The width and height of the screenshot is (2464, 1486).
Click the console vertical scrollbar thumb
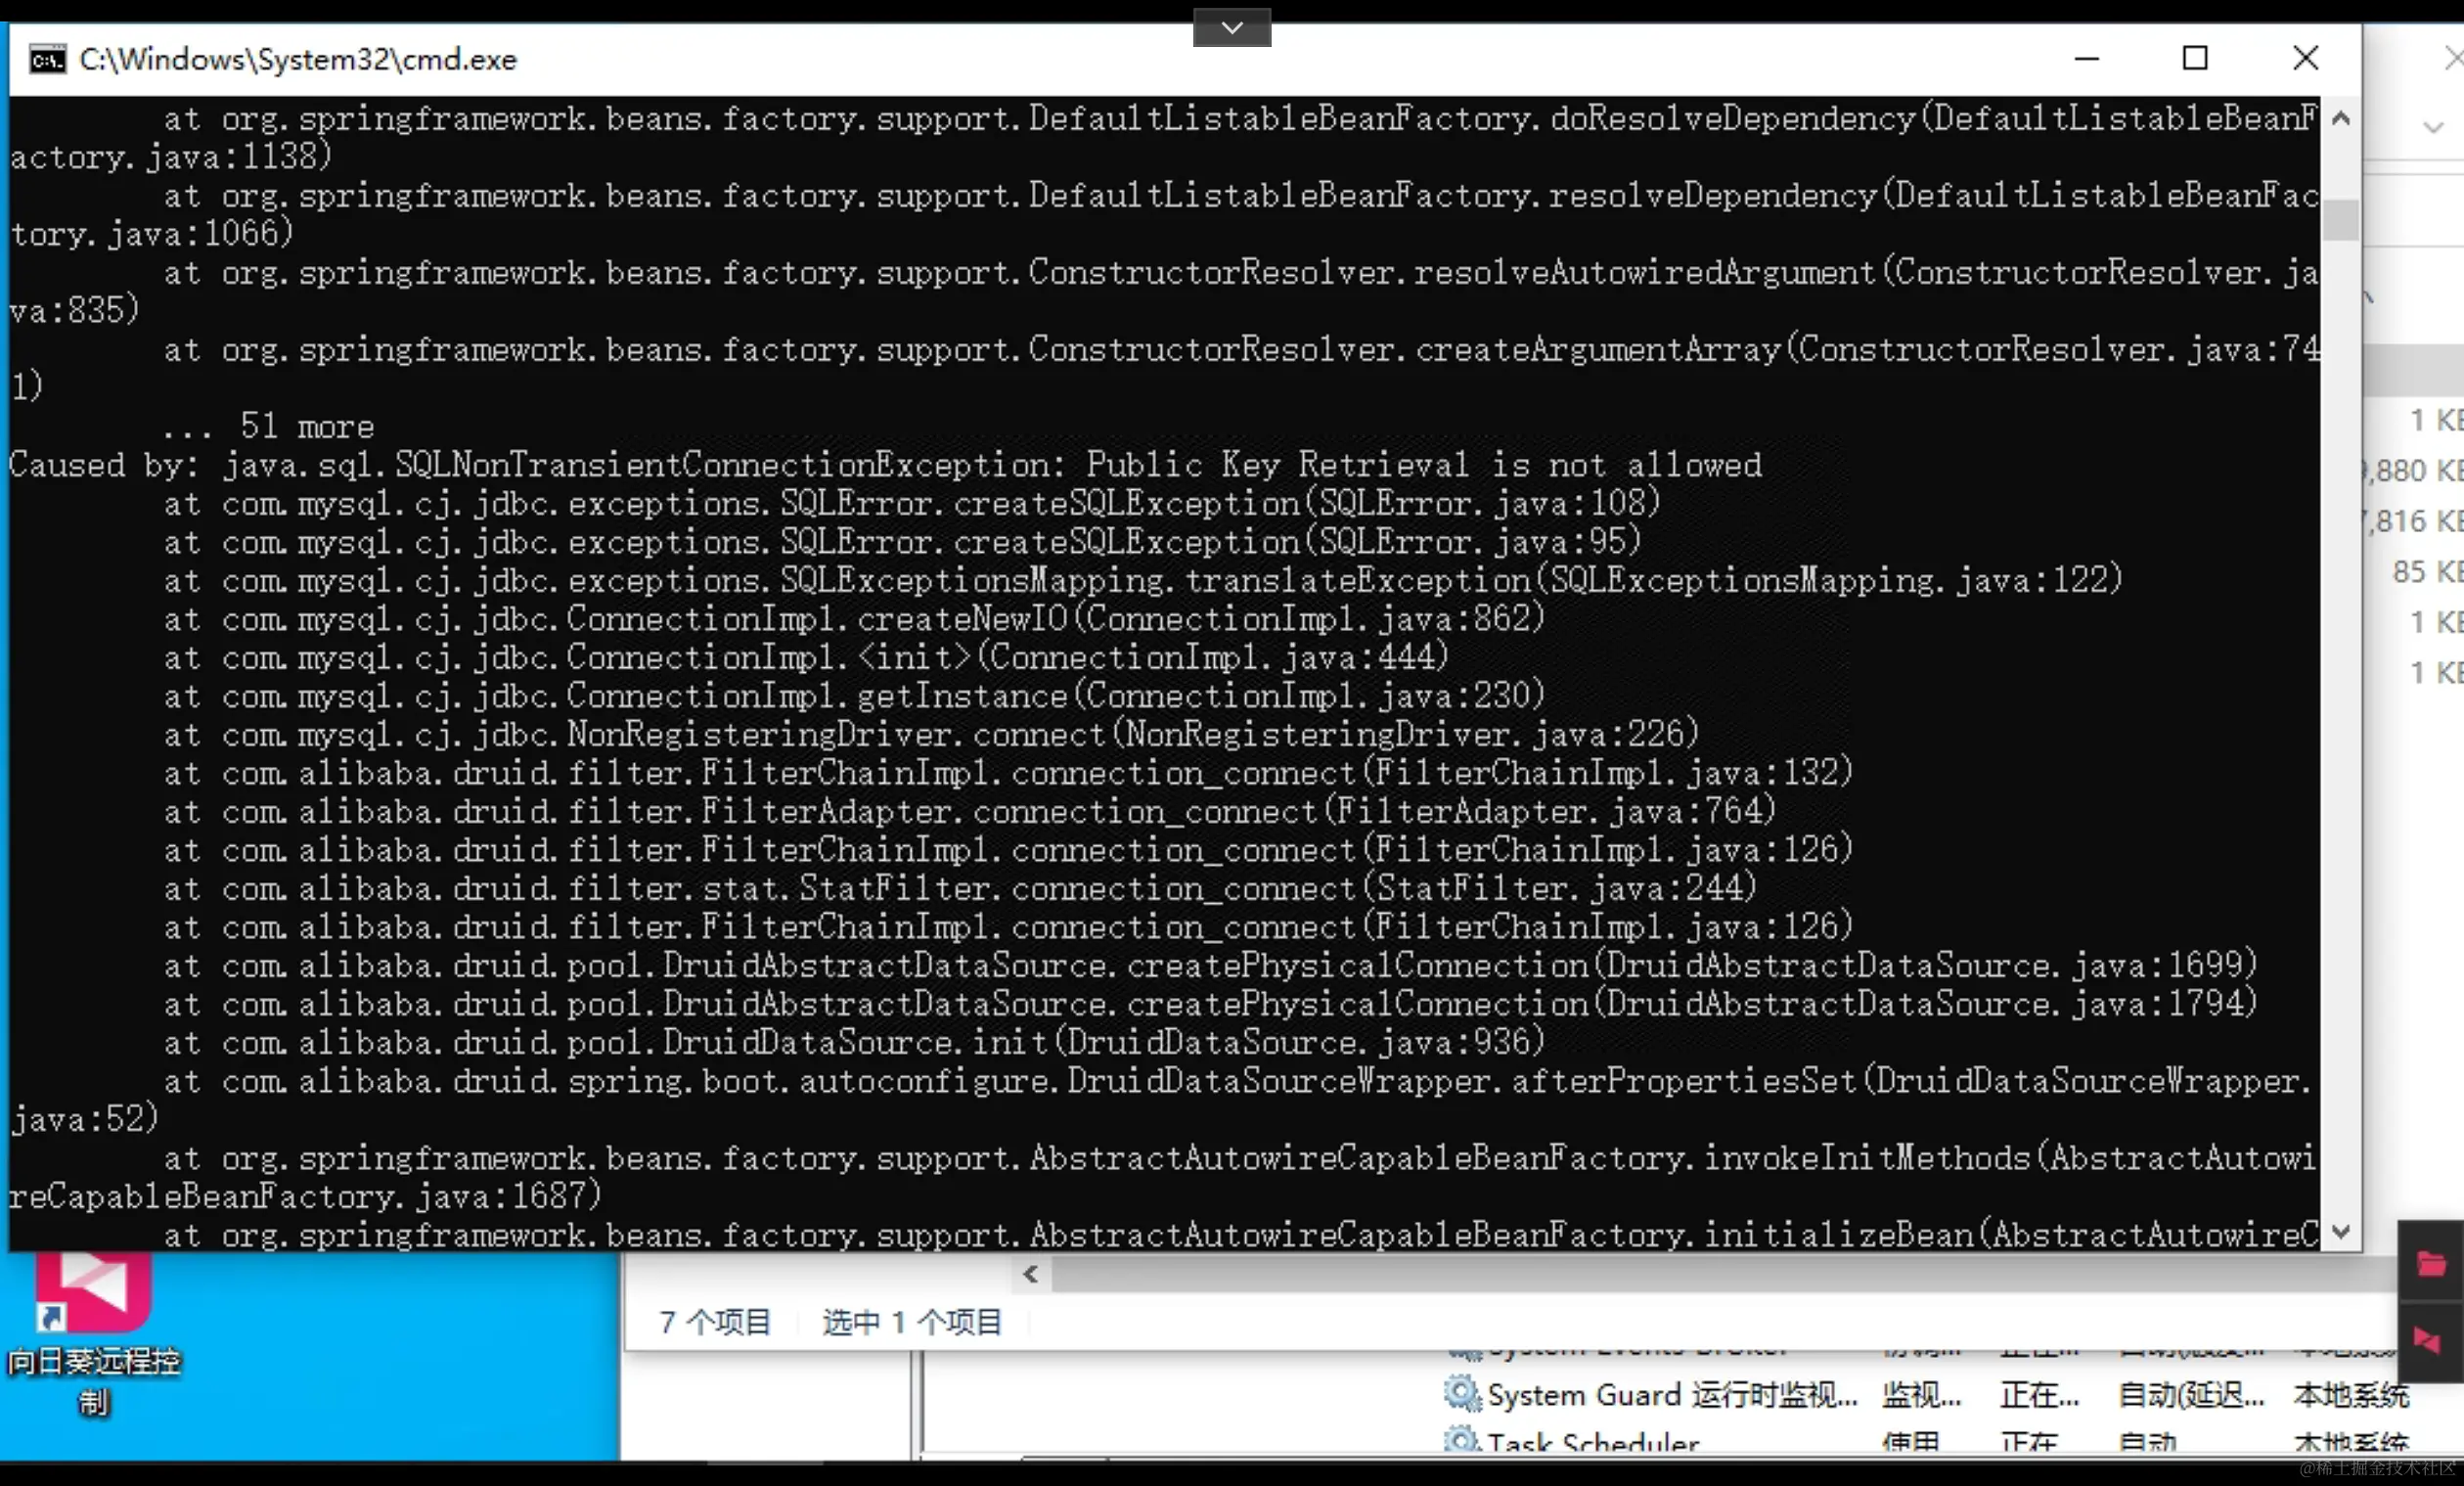pos(2340,220)
